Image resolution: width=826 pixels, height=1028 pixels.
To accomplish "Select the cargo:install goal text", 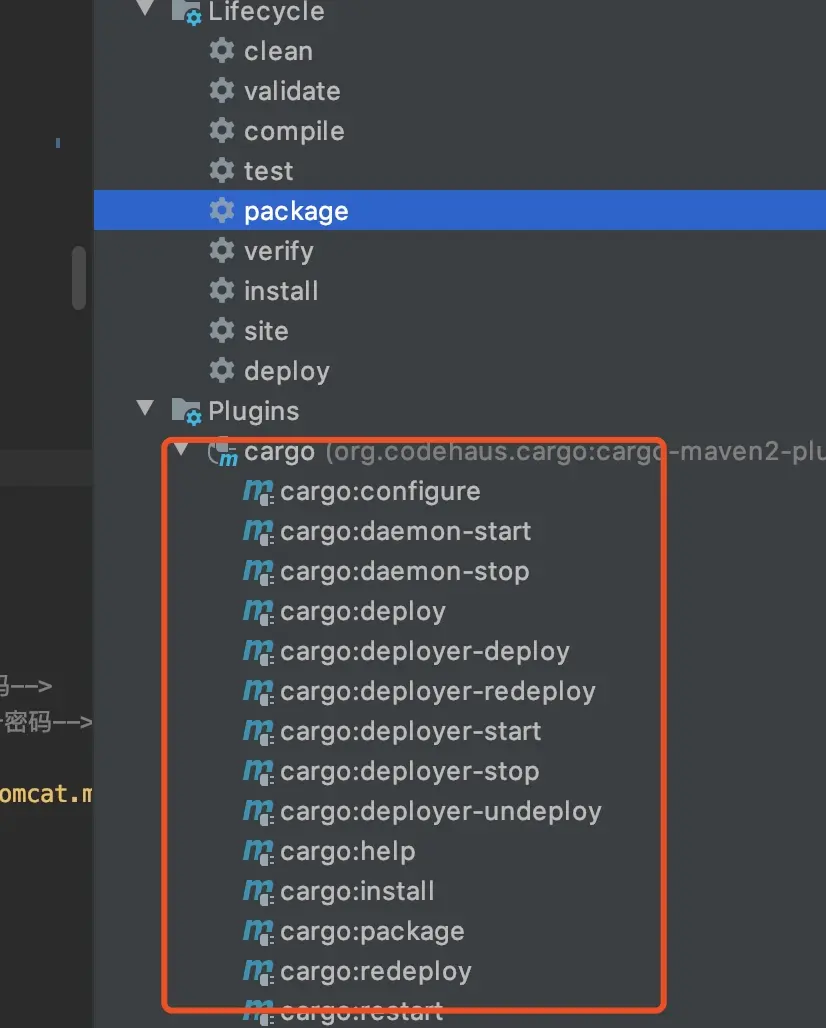I will pos(357,892).
